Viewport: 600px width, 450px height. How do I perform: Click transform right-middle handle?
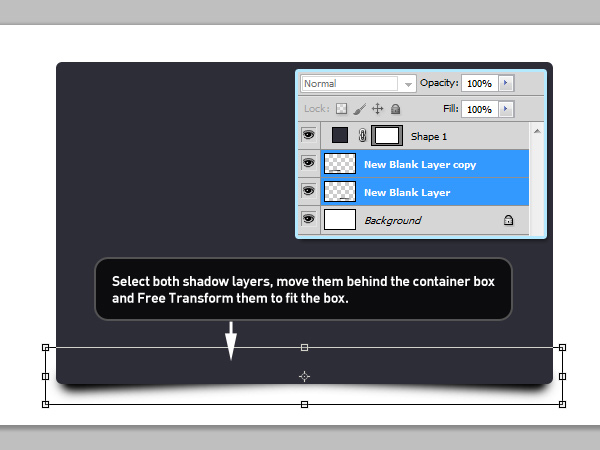pos(562,377)
